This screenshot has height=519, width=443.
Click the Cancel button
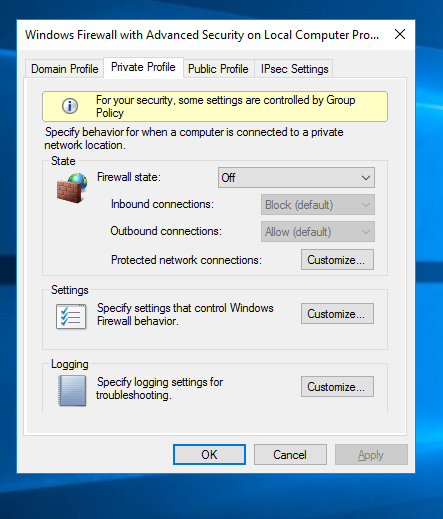290,455
